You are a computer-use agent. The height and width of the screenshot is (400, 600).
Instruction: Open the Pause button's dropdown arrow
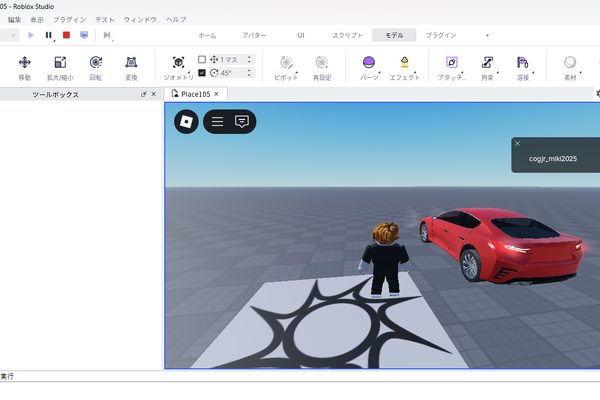click(54, 40)
